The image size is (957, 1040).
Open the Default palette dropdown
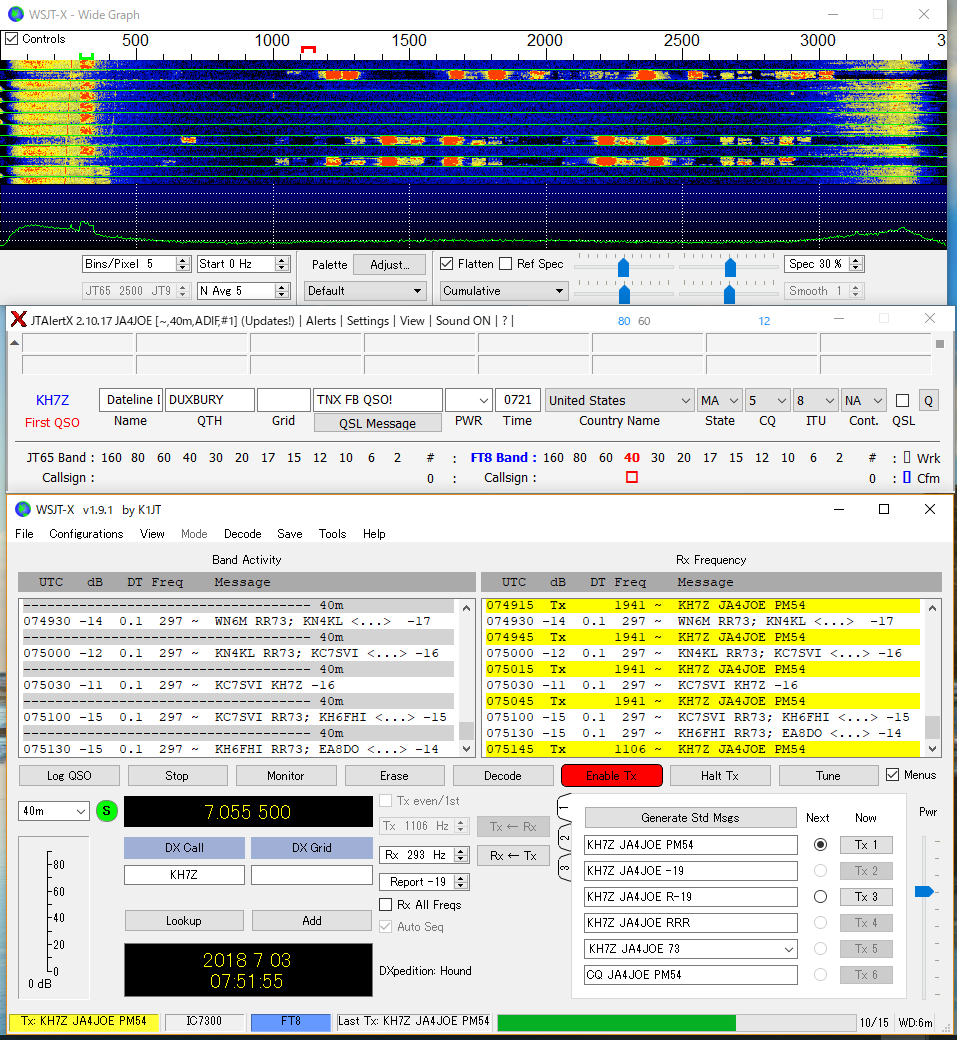tap(365, 291)
